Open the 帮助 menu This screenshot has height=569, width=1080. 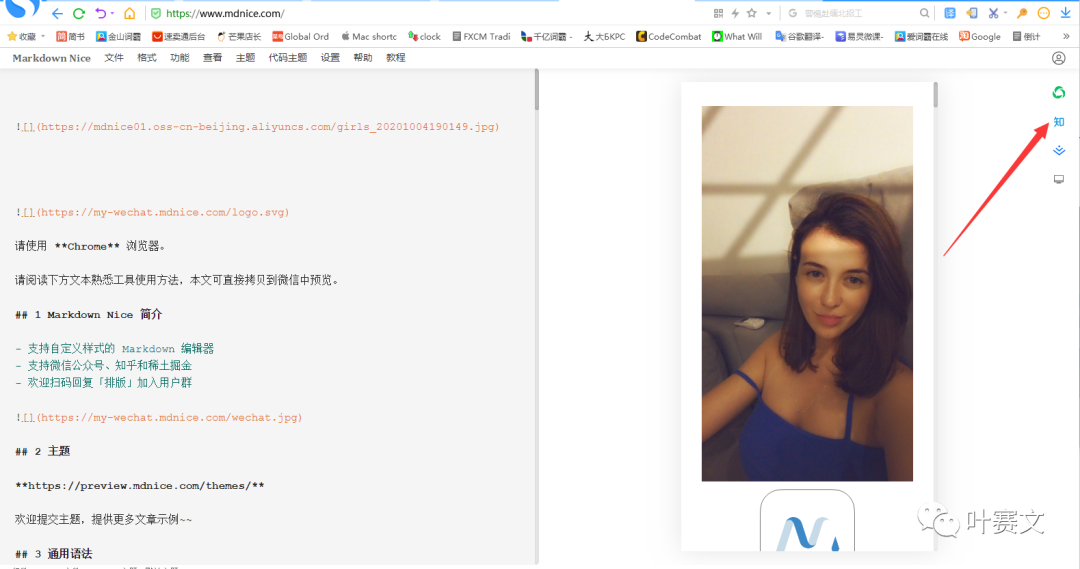(x=363, y=58)
